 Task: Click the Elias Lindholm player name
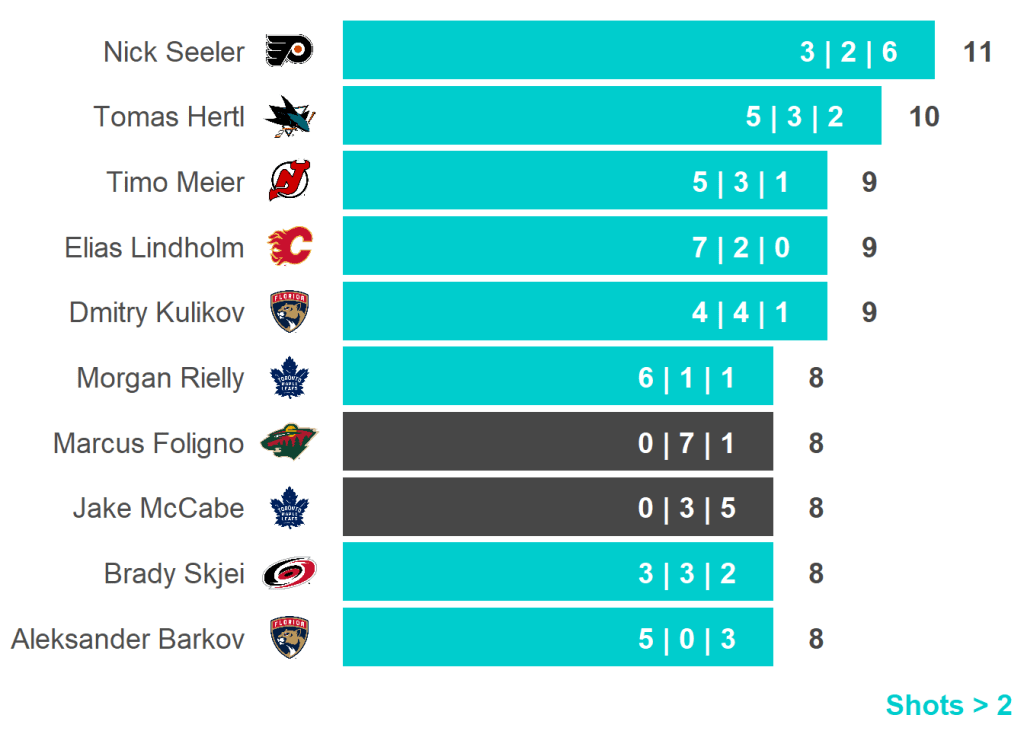coord(154,247)
